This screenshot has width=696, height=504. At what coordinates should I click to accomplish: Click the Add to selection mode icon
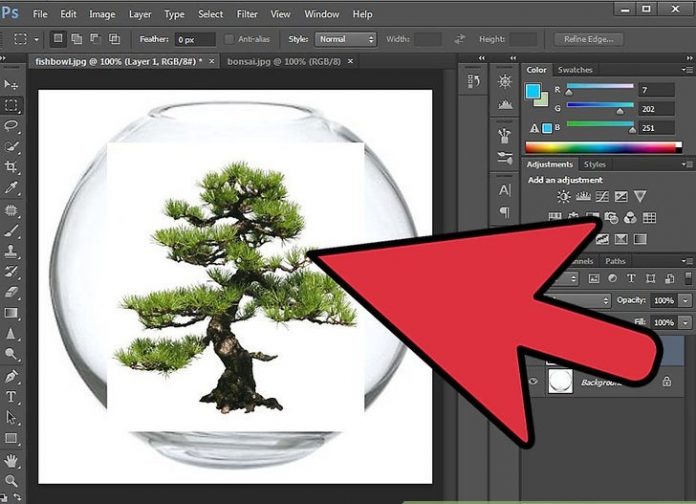(x=78, y=39)
